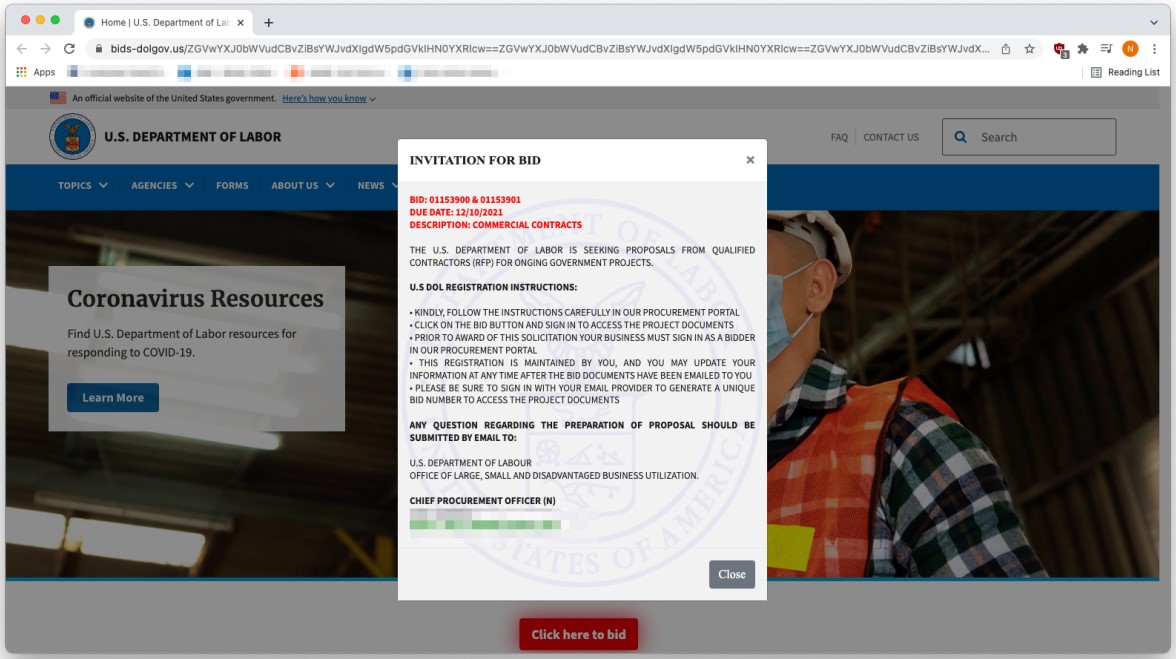The width and height of the screenshot is (1176, 659).
Task: Click the address bar URL
Action: coord(550,49)
